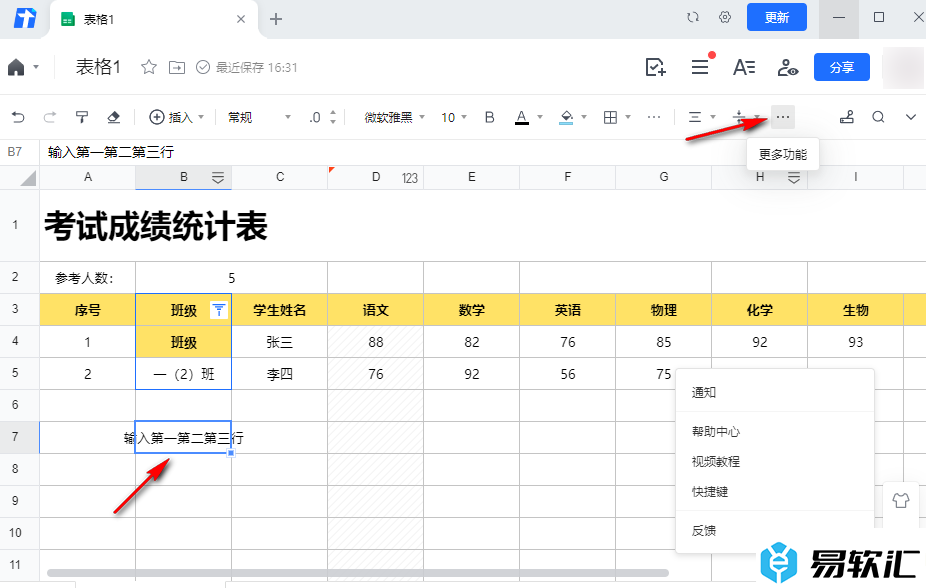Open the font size 10 dropdown
Viewport: 926px width, 588px height.
coord(454,117)
